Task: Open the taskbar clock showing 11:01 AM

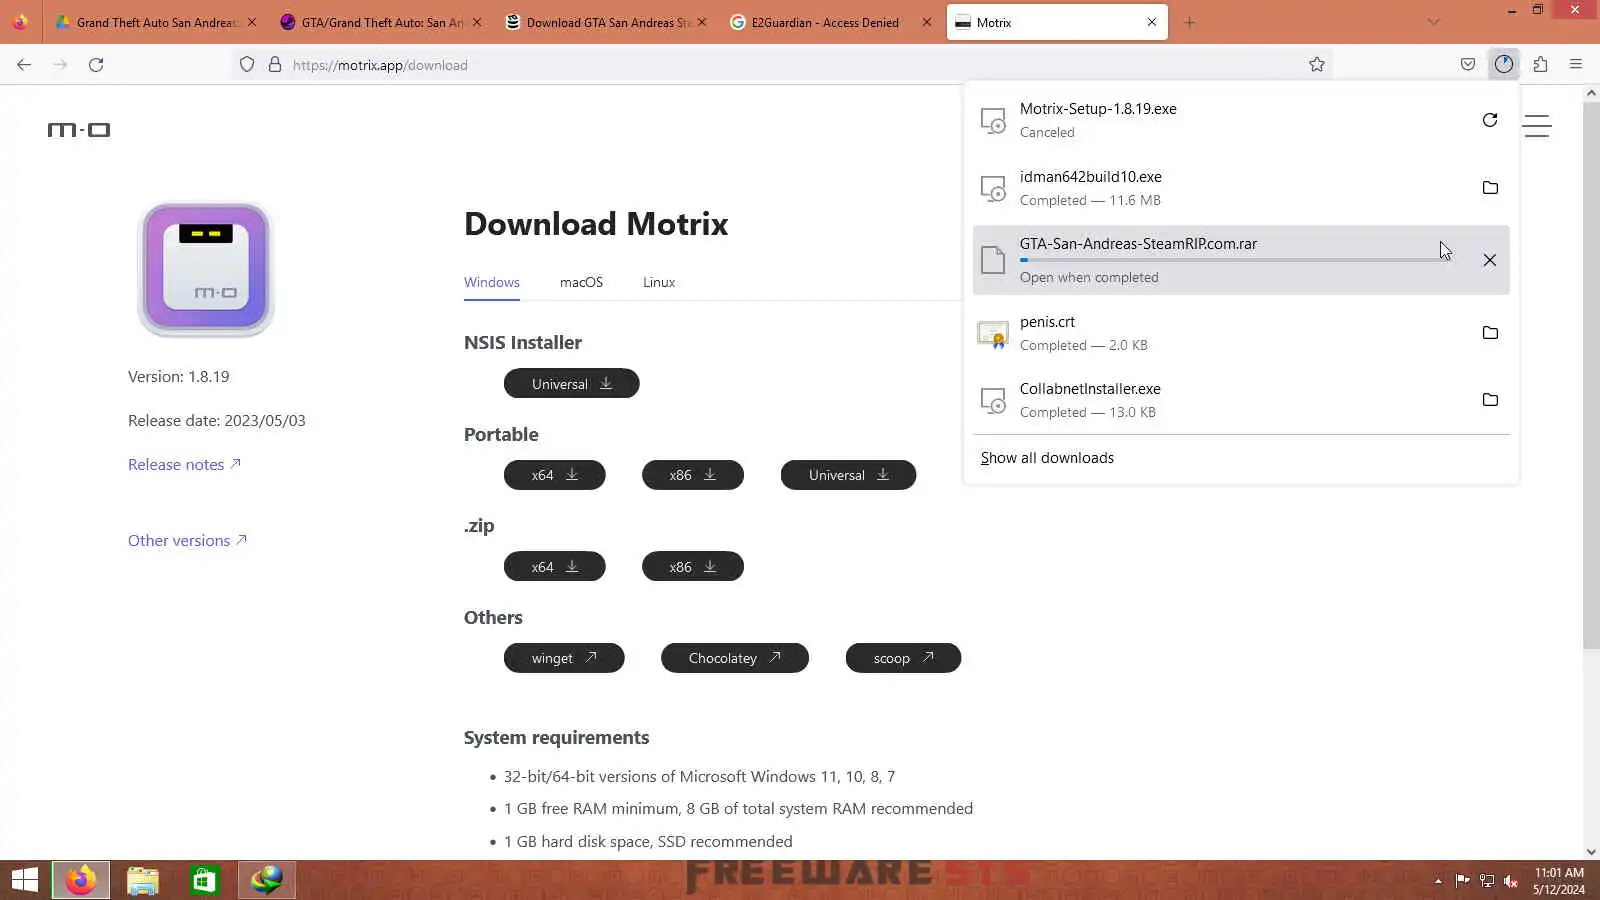Action: (x=1559, y=881)
